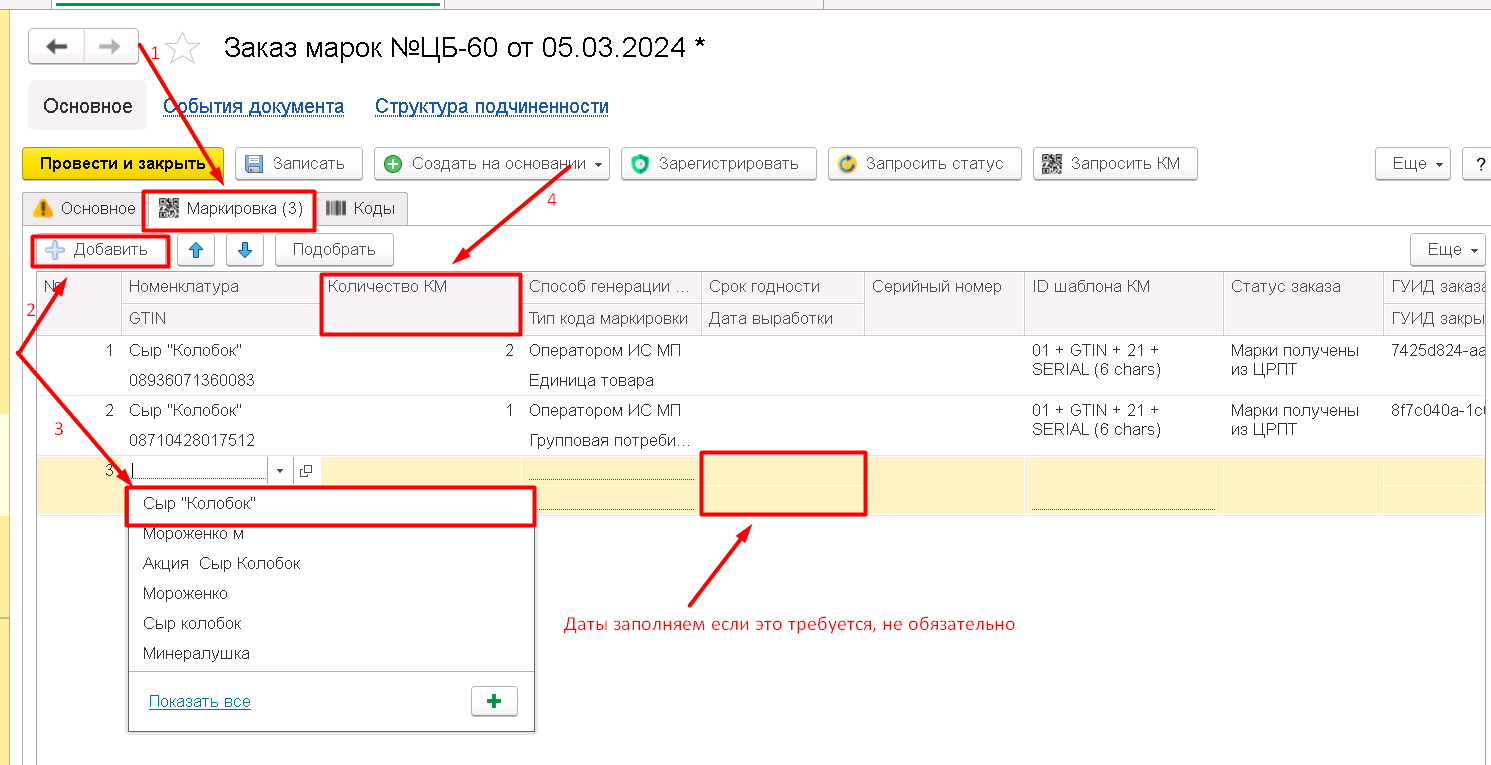Select Мороженко м from dropdown list

(x=331, y=534)
